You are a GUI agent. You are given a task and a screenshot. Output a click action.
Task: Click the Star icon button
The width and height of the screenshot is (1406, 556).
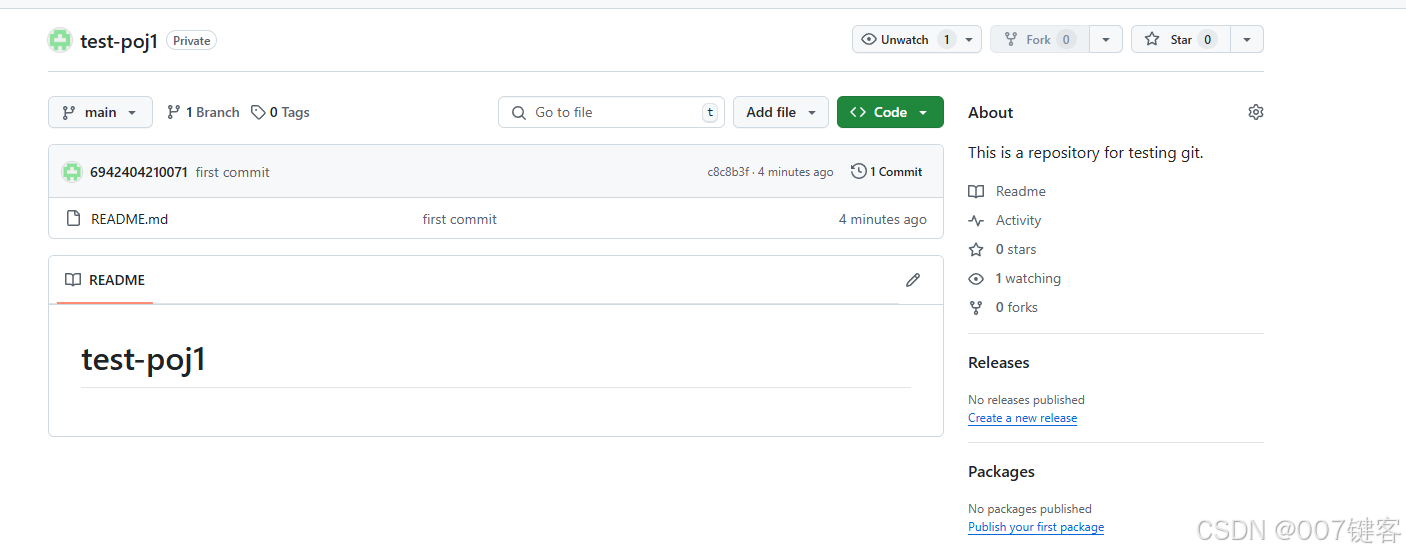tap(1181, 39)
